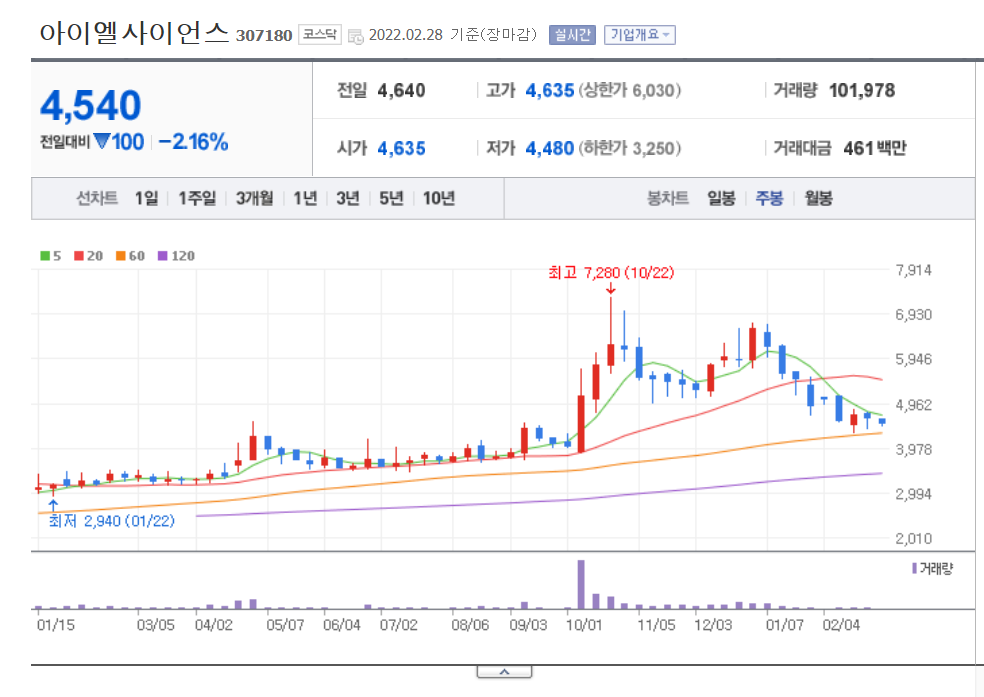Click the purple 거래량 volume legend marker
The width and height of the screenshot is (984, 697).
point(914,568)
